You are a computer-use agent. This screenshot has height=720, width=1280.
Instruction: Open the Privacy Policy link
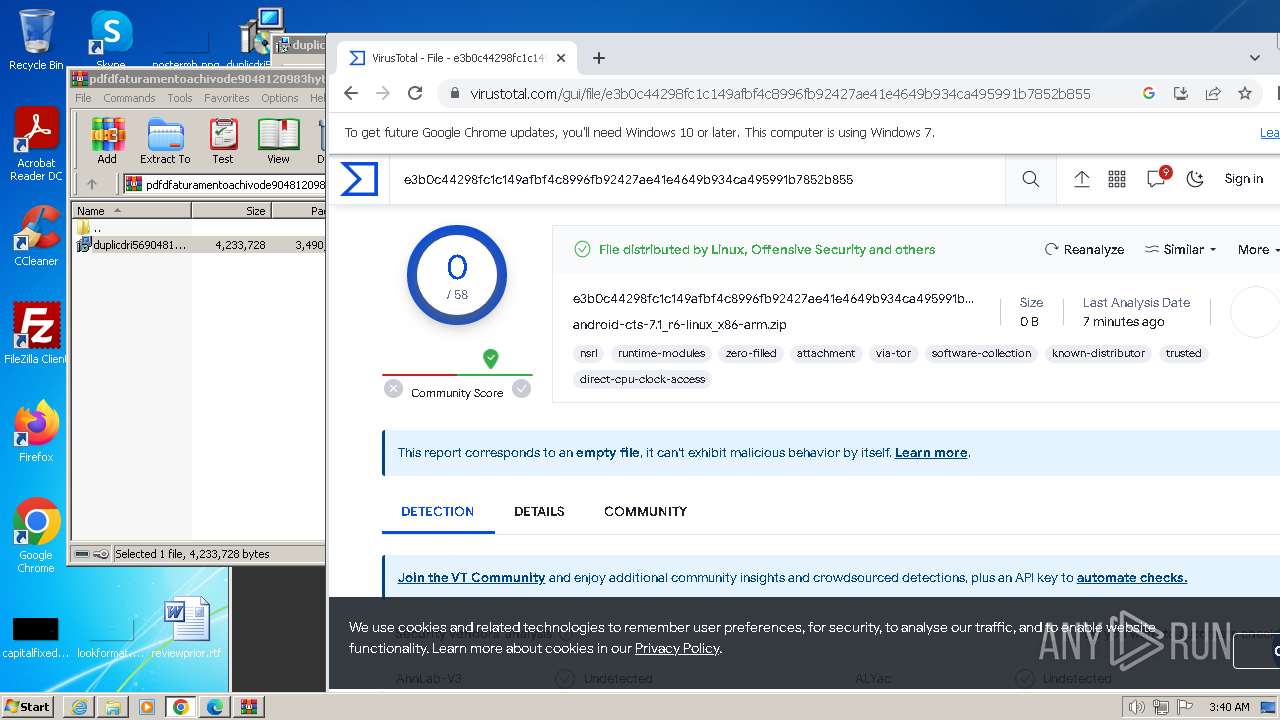click(x=677, y=648)
